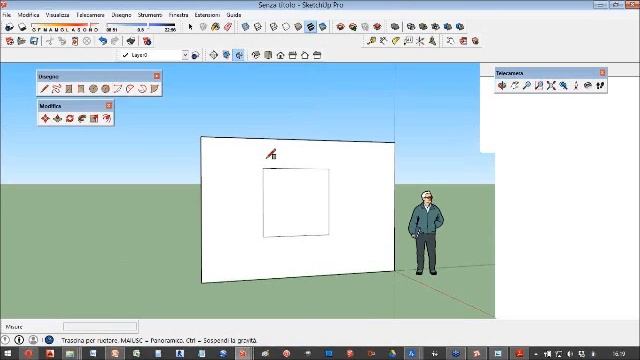Open the Visualizza menu
Screen dimensions: 640x360
(57, 15)
